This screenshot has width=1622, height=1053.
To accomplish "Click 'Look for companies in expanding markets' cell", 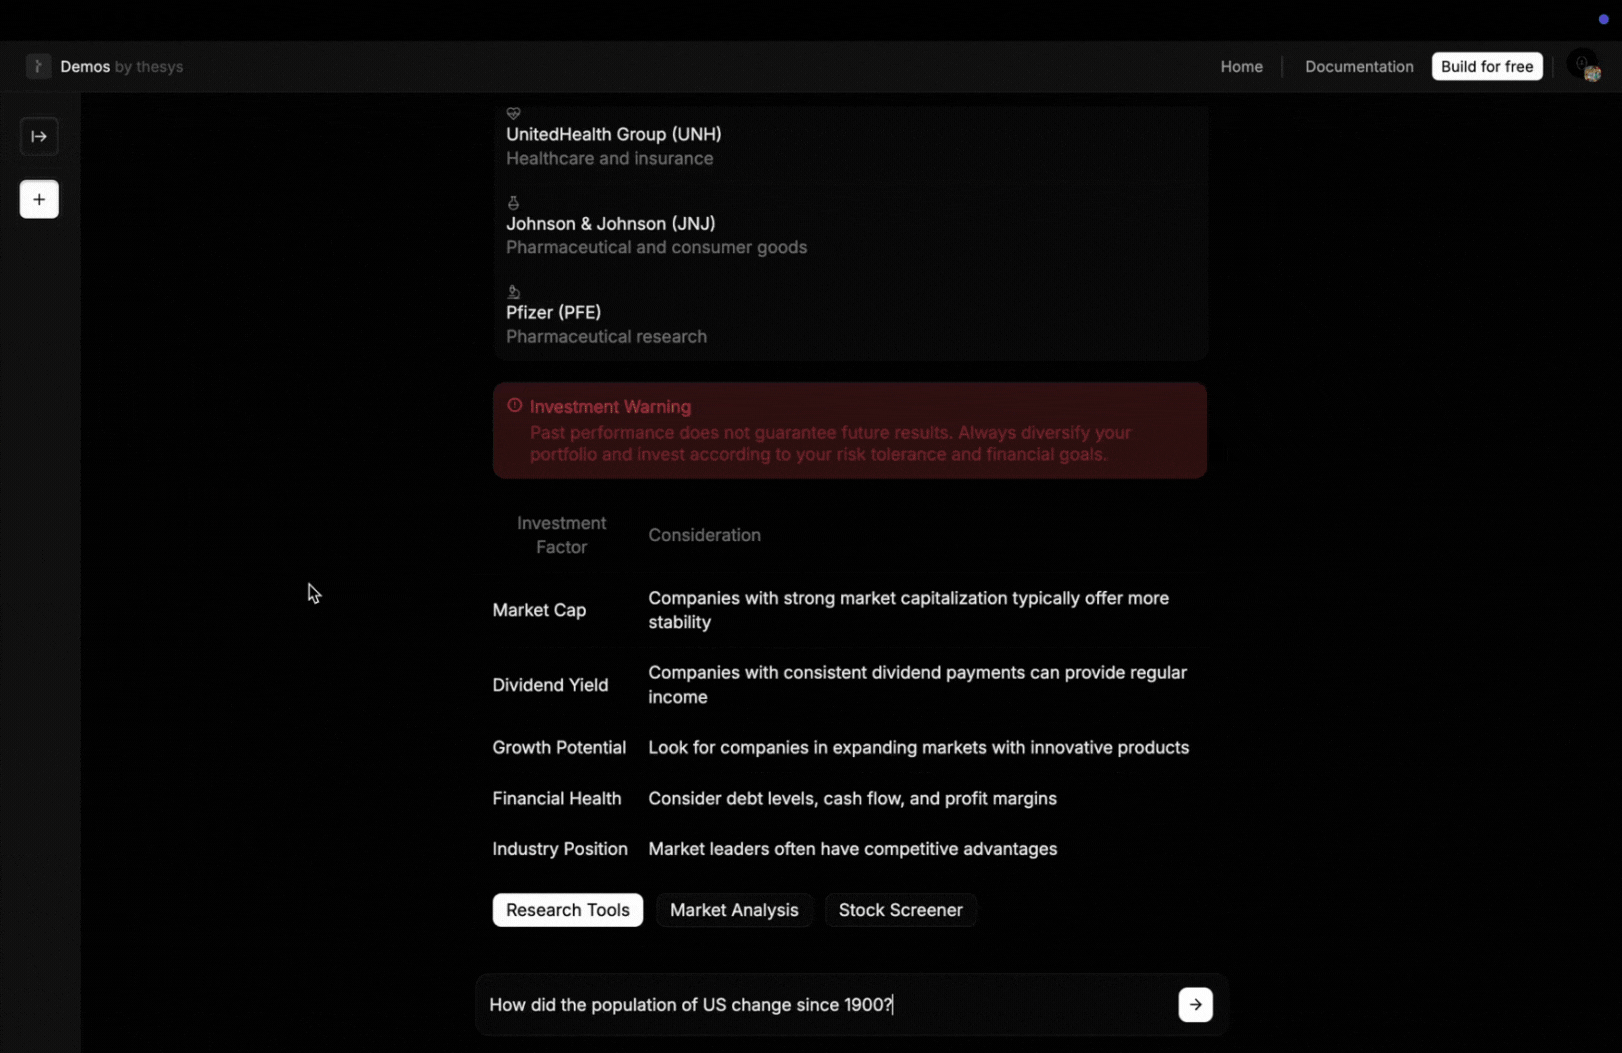I will 918,747.
